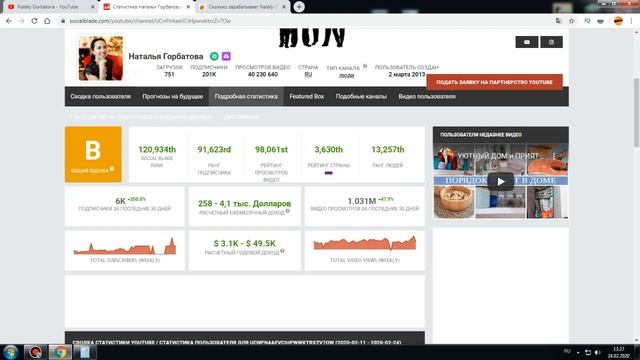Click the info icon by расчетный ежемесячный доход
Screen dimensions: 640x360
(288, 211)
